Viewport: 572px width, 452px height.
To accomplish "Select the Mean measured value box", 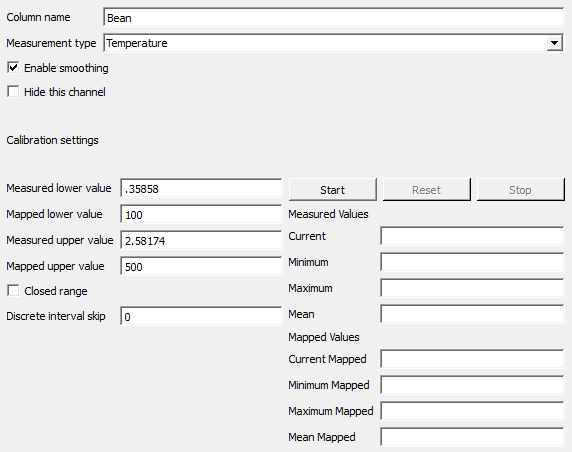I will (x=472, y=314).
